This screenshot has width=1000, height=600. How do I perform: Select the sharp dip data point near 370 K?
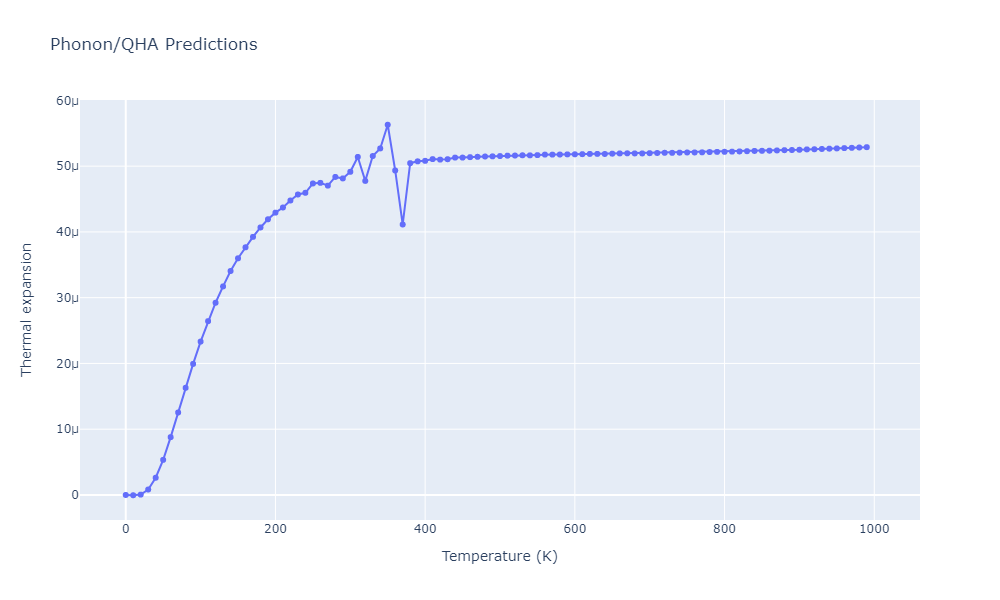(x=402, y=224)
